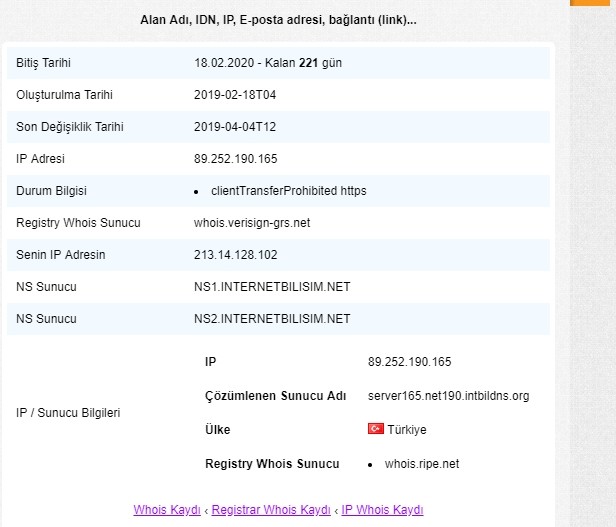Click the Turkish flag icon
The image size is (616, 527).
tap(376, 428)
